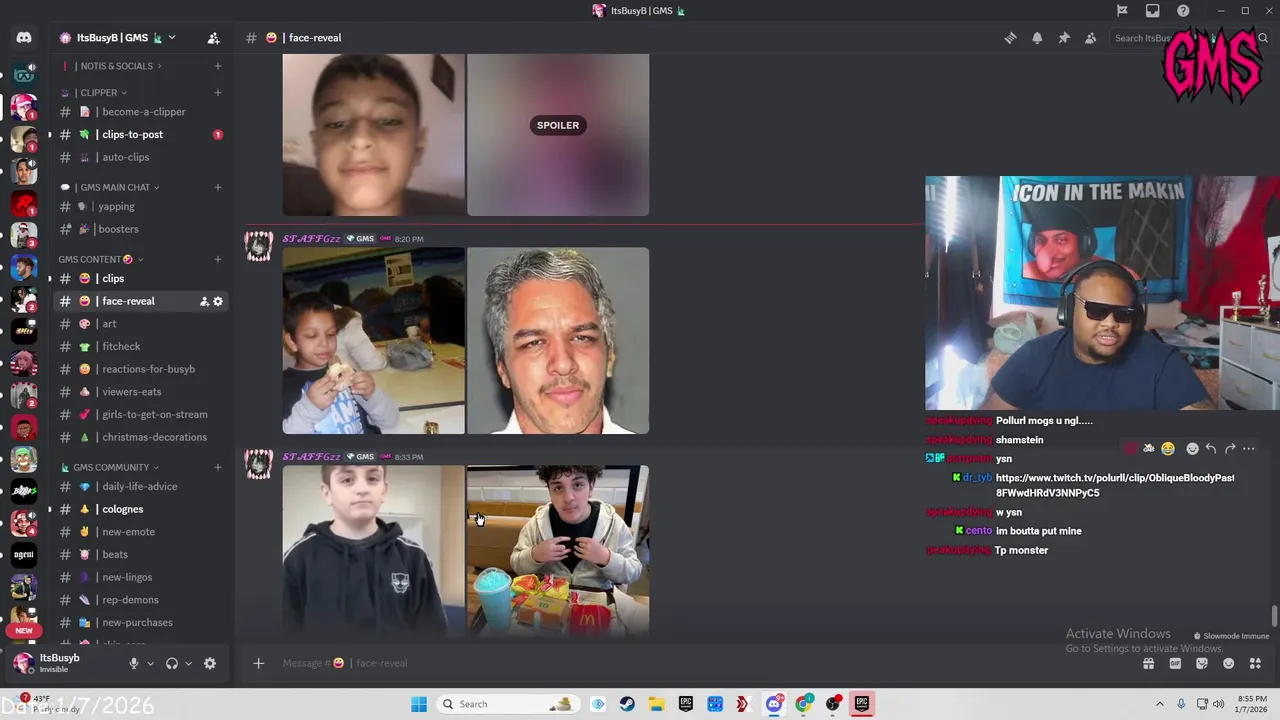This screenshot has height=720, width=1280.
Task: Click the twitch.tv clip link in chat
Action: tap(1115, 485)
